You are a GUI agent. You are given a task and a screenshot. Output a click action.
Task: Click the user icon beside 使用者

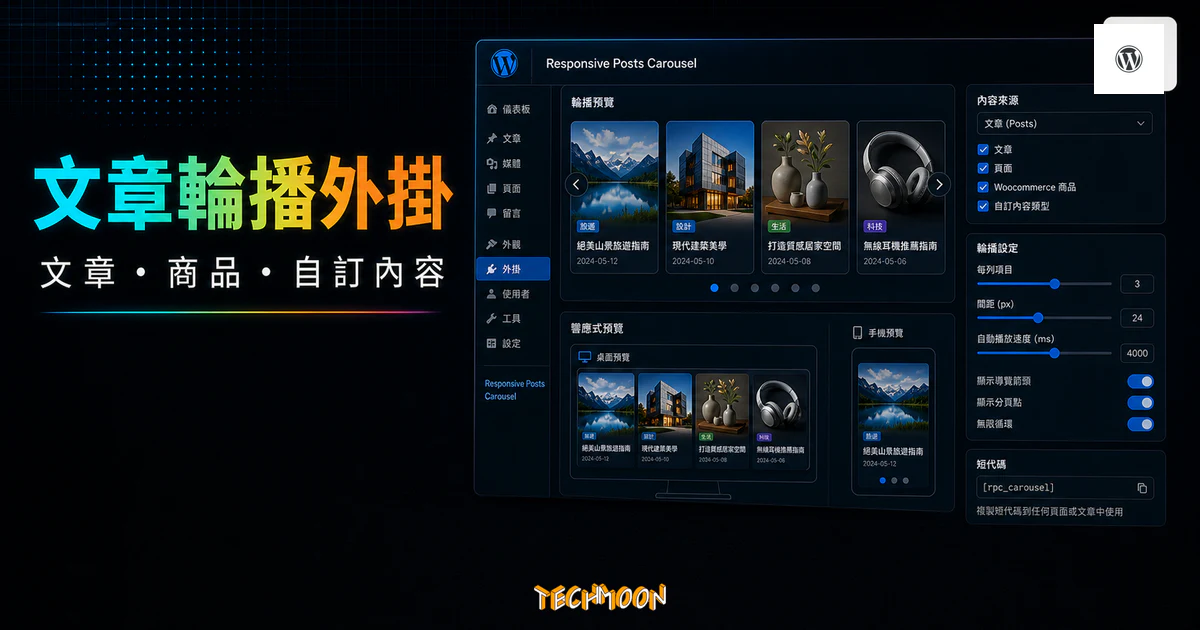coord(491,294)
